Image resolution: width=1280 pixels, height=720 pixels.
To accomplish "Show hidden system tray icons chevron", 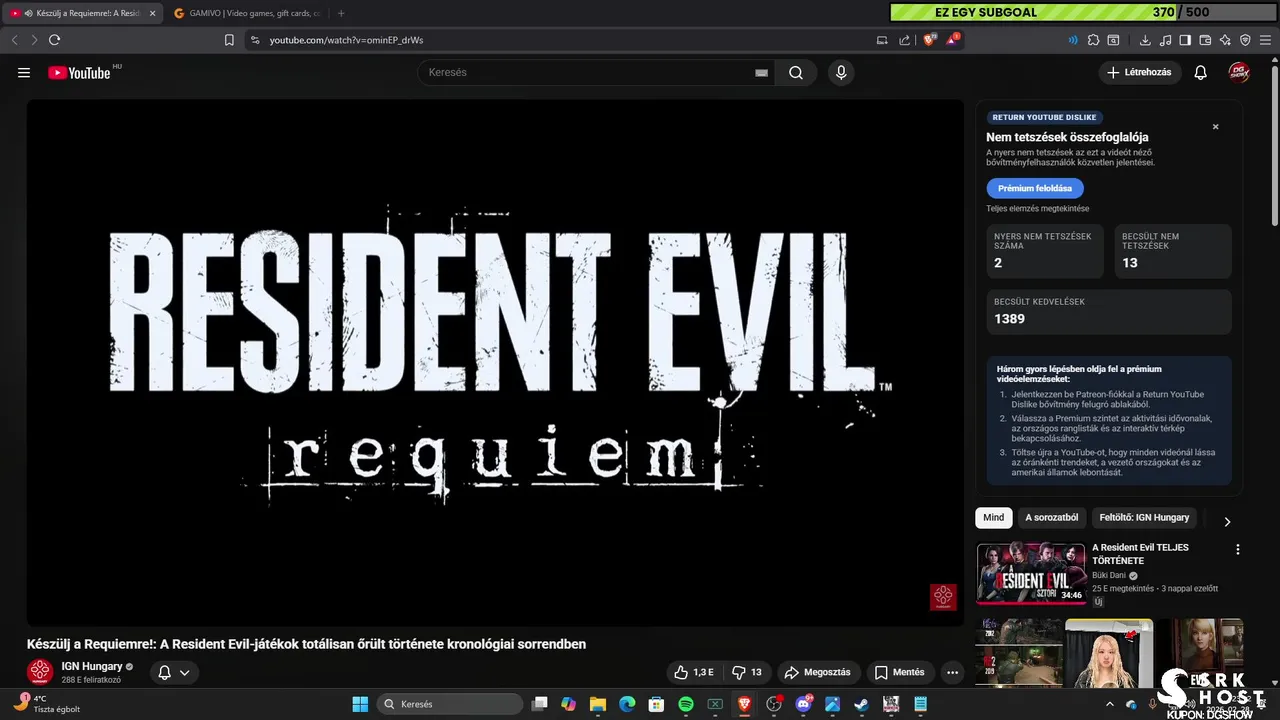I will point(1109,704).
